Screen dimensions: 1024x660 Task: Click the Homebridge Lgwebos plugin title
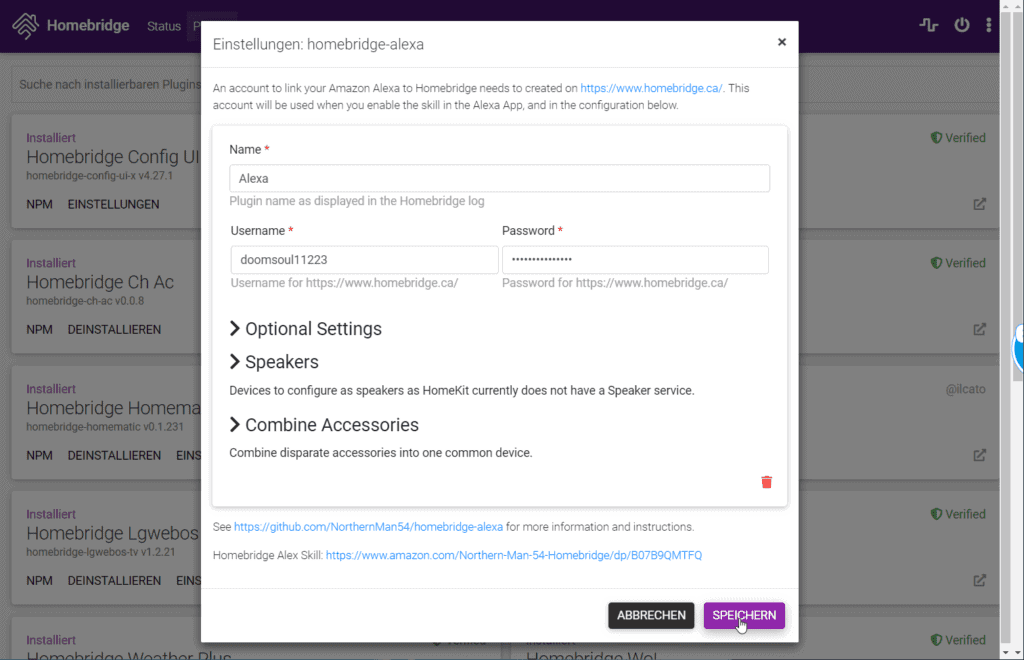(x=112, y=534)
